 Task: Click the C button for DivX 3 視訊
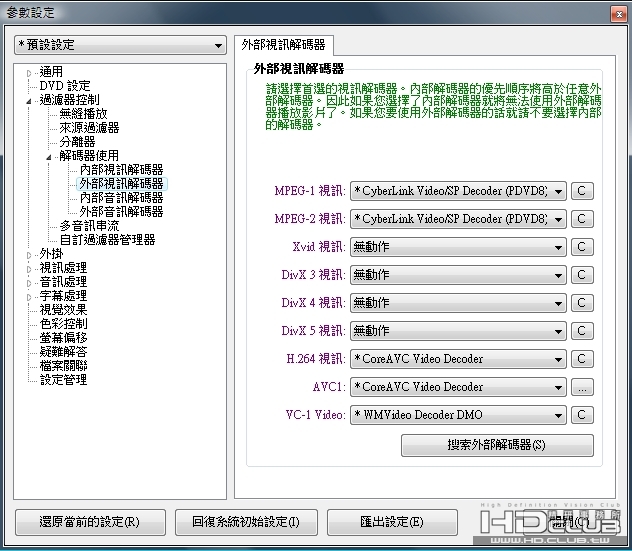pos(582,275)
